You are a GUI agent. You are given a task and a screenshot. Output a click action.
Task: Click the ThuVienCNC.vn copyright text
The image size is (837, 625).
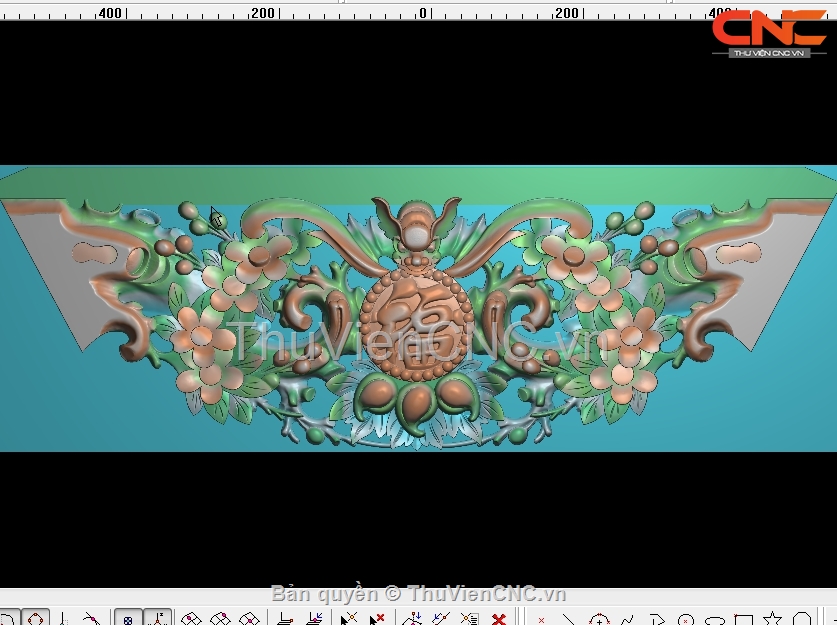point(418,594)
